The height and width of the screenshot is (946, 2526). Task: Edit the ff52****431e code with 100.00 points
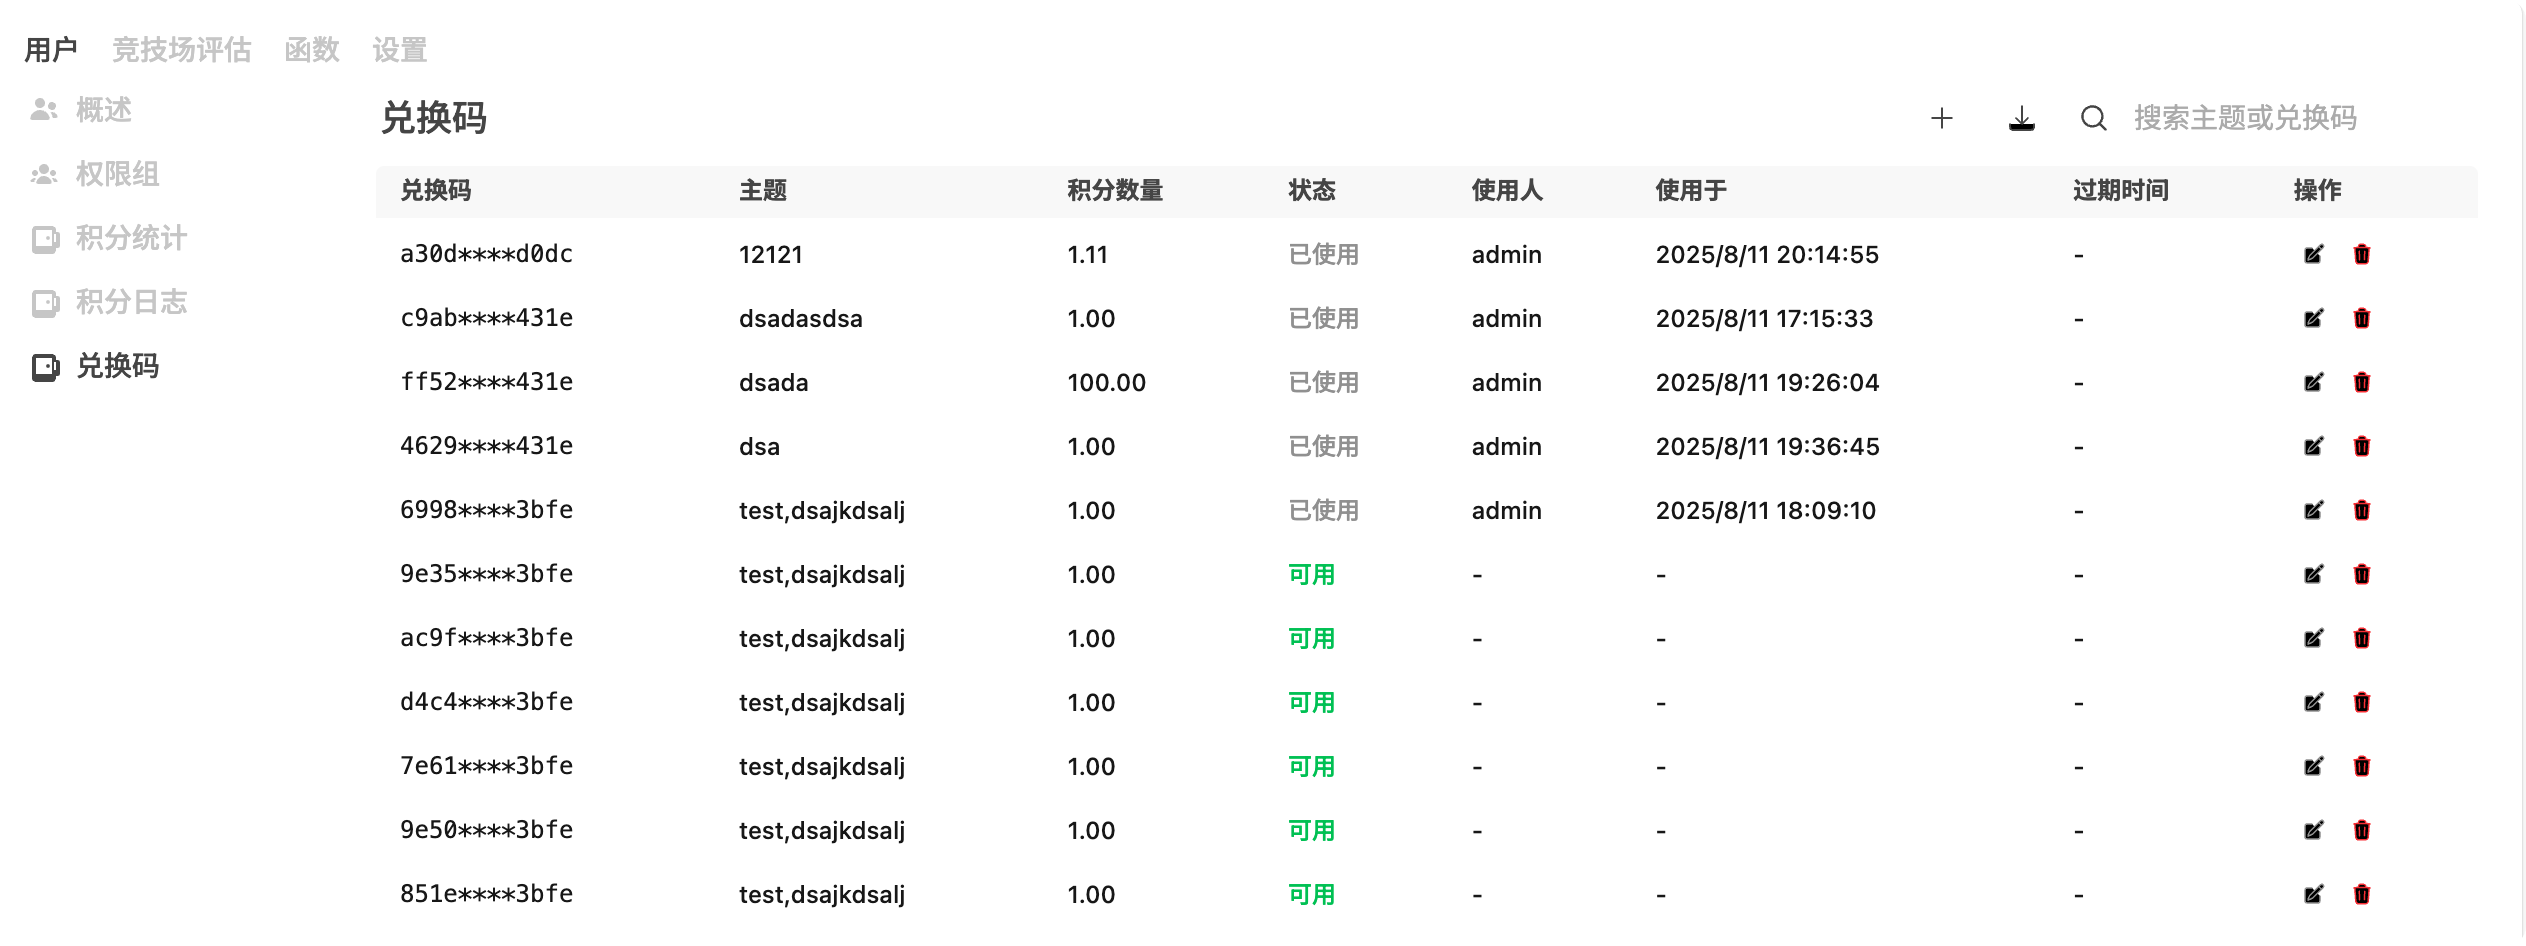tap(2313, 383)
